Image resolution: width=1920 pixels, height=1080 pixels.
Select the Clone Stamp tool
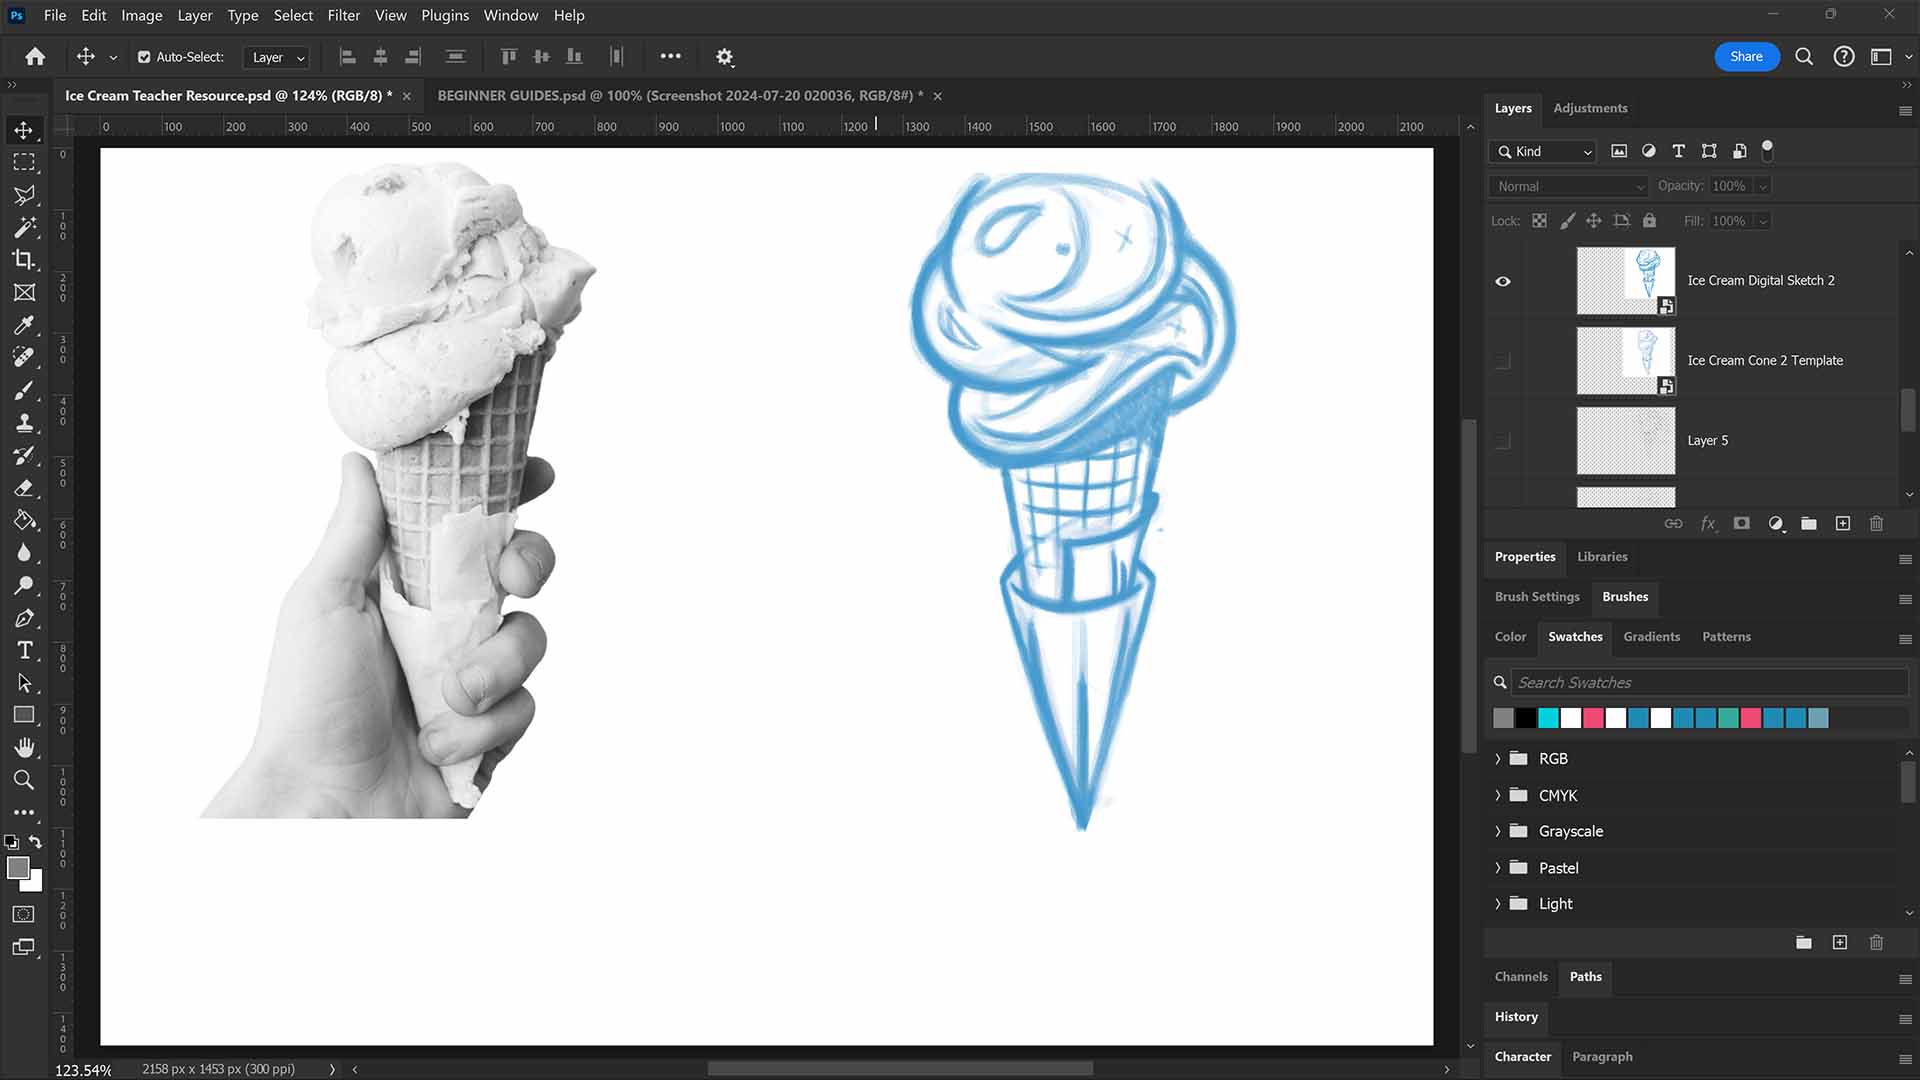click(x=24, y=422)
